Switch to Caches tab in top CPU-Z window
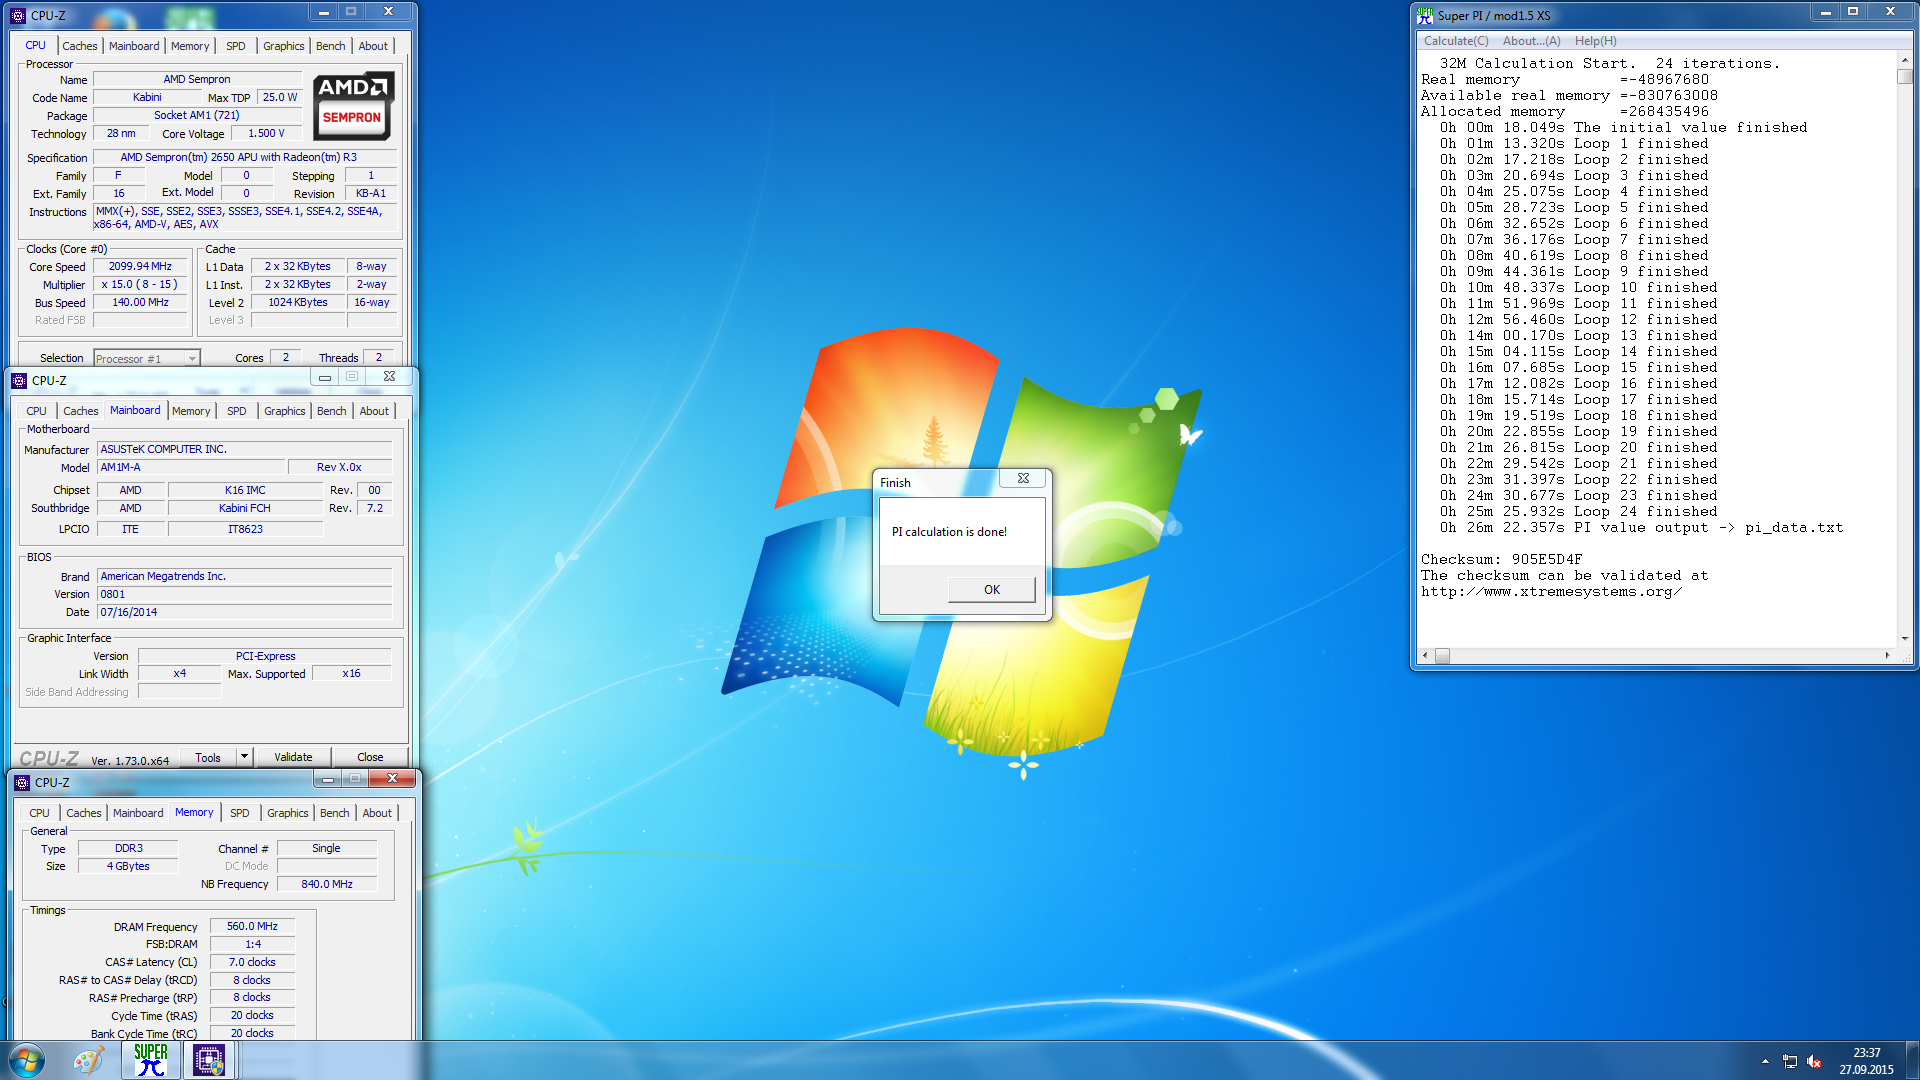 point(80,46)
